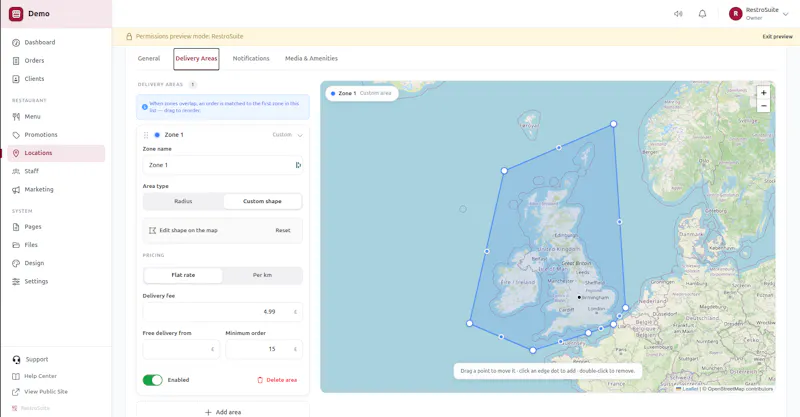
Task: Click the Marketing megaphone icon
Action: (x=16, y=189)
